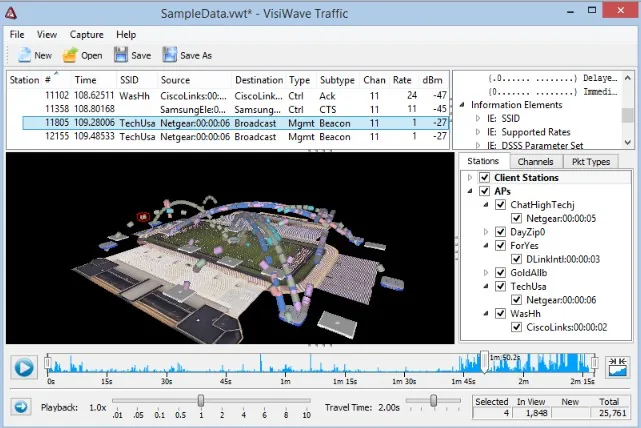Start playback with the blue play button

point(24,367)
